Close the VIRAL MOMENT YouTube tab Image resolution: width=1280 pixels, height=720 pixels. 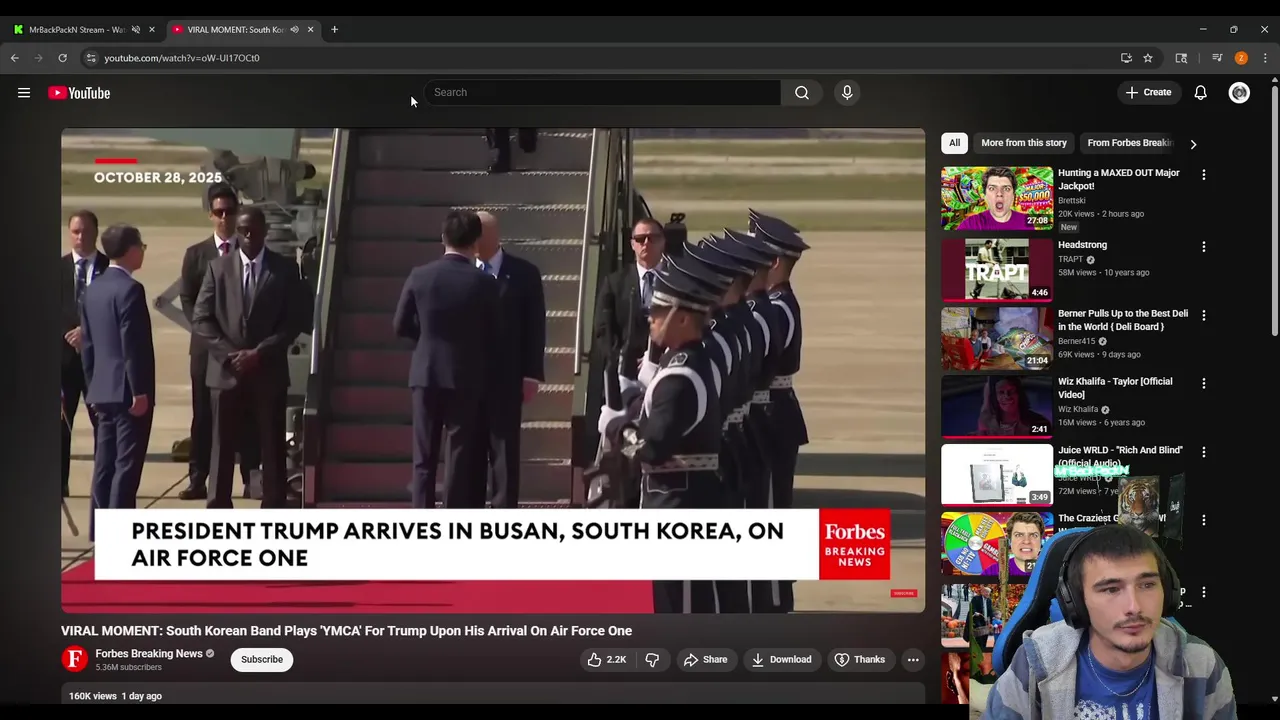(310, 30)
